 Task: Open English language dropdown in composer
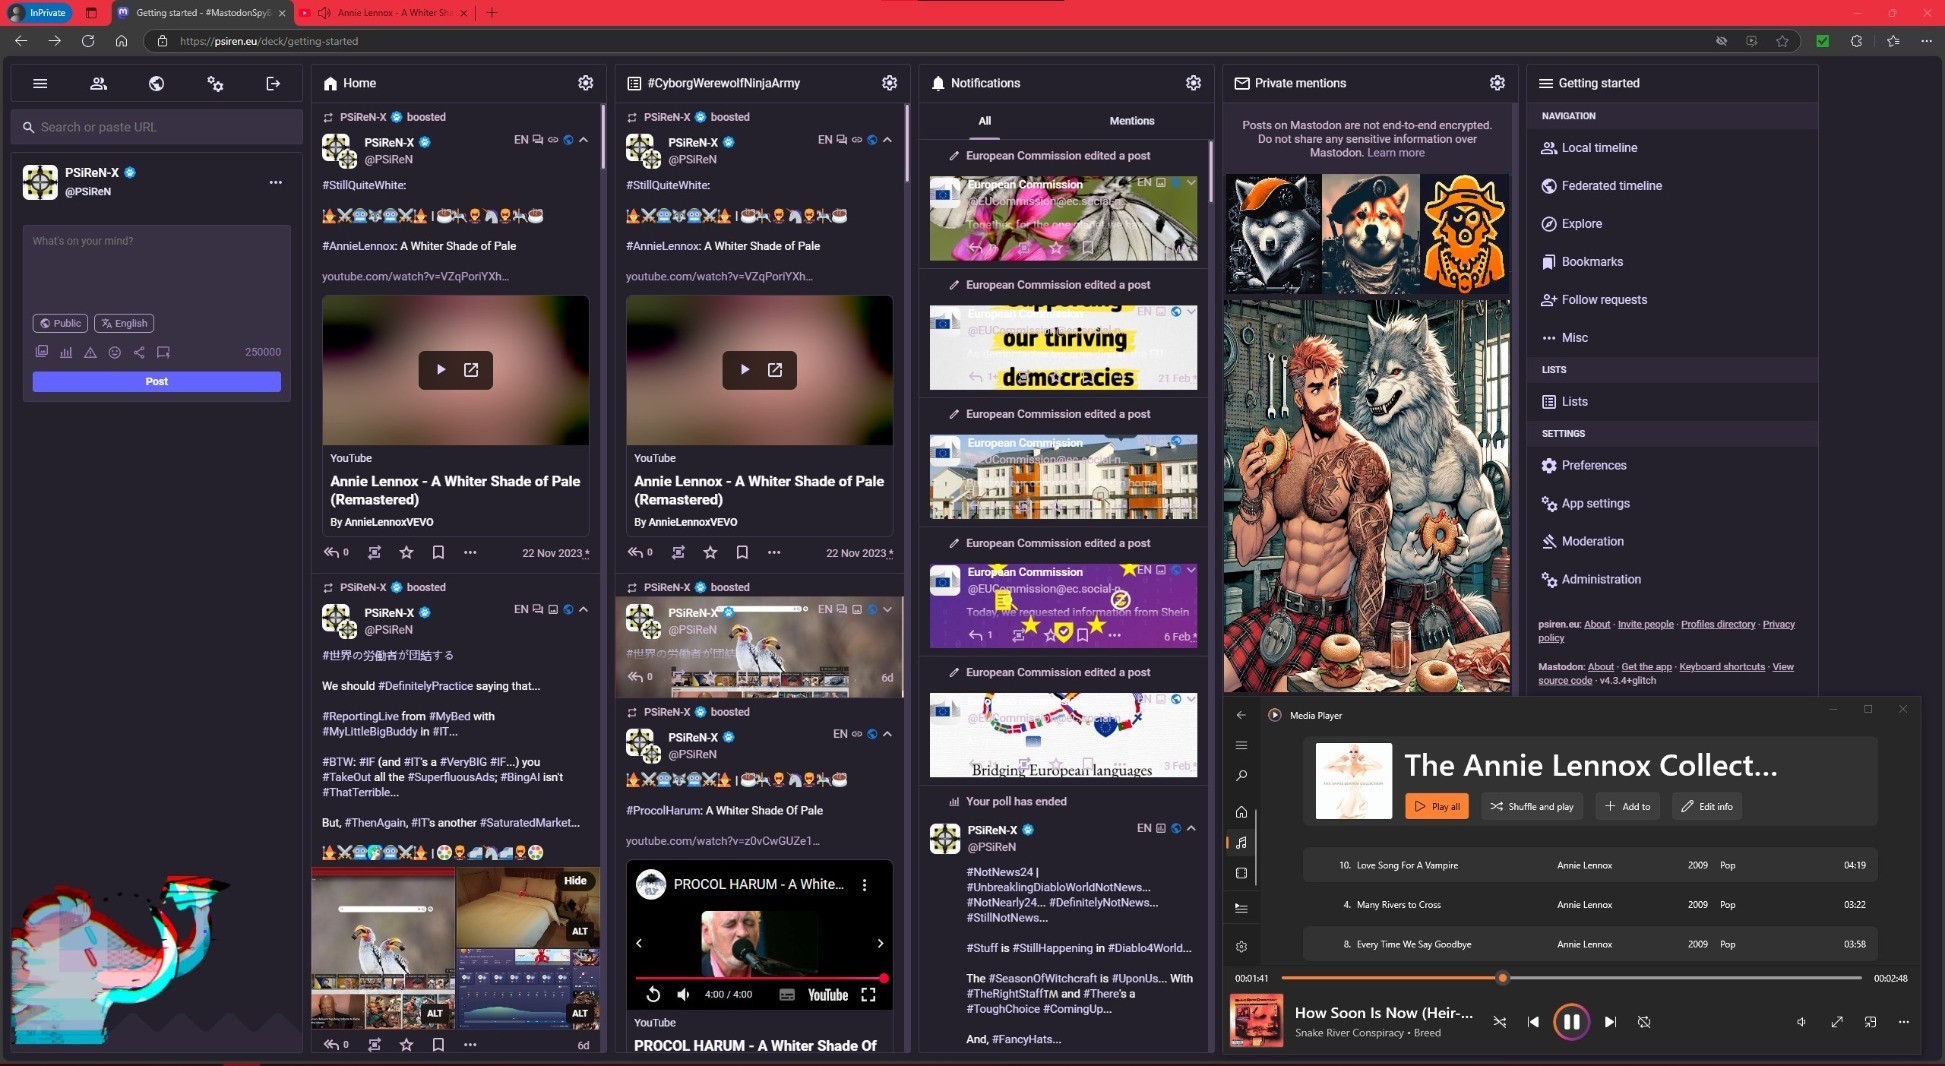pos(124,323)
